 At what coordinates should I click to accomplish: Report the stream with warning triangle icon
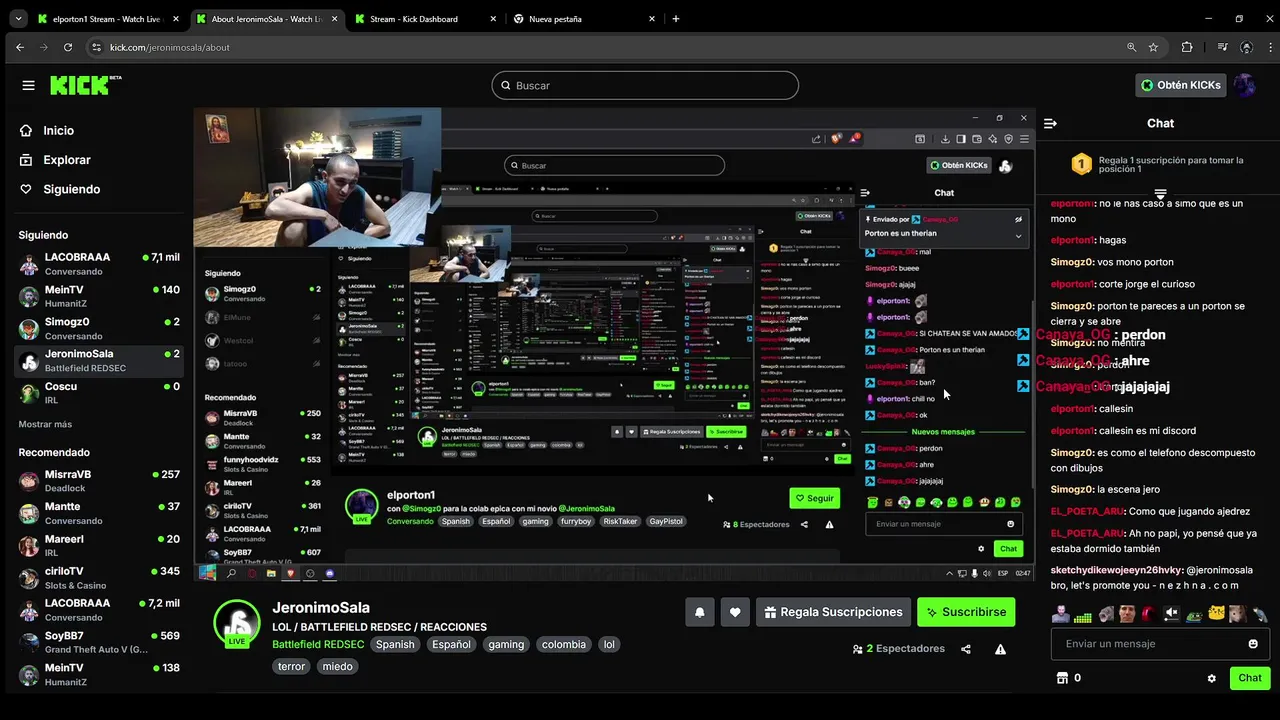1000,649
